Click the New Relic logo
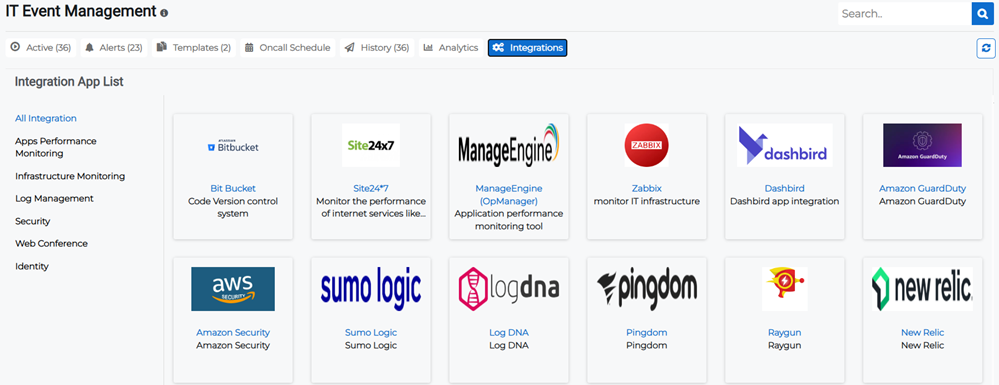 923,289
